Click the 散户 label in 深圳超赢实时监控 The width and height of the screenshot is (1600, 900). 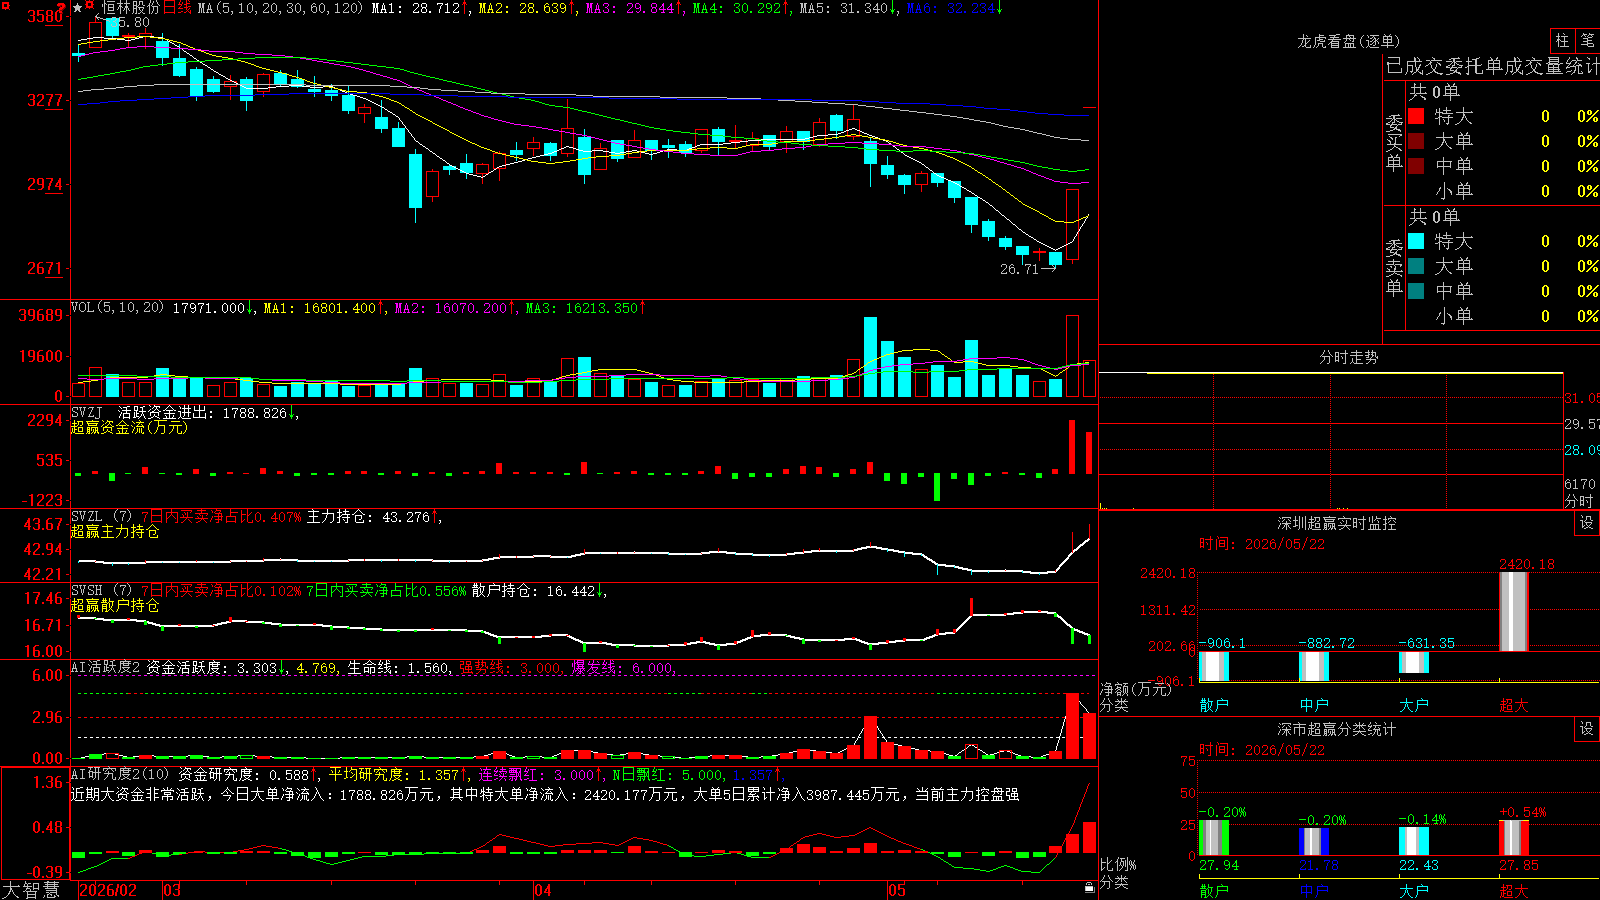(x=1214, y=705)
